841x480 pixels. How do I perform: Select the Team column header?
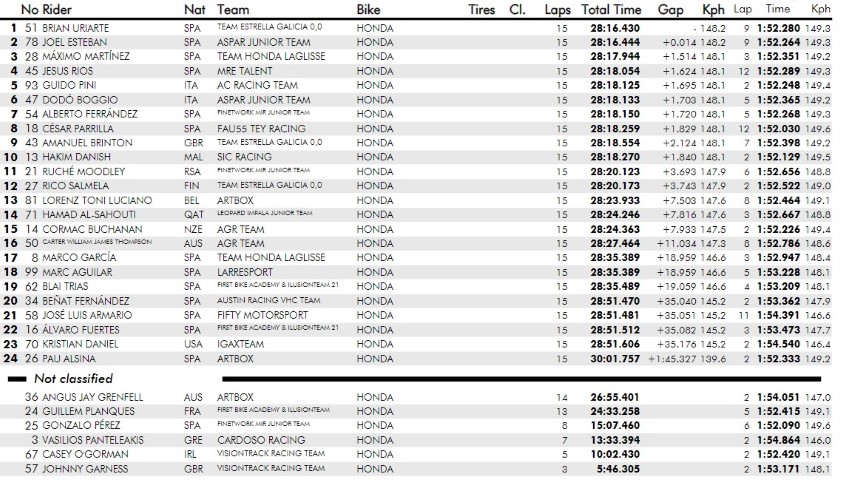[x=232, y=9]
